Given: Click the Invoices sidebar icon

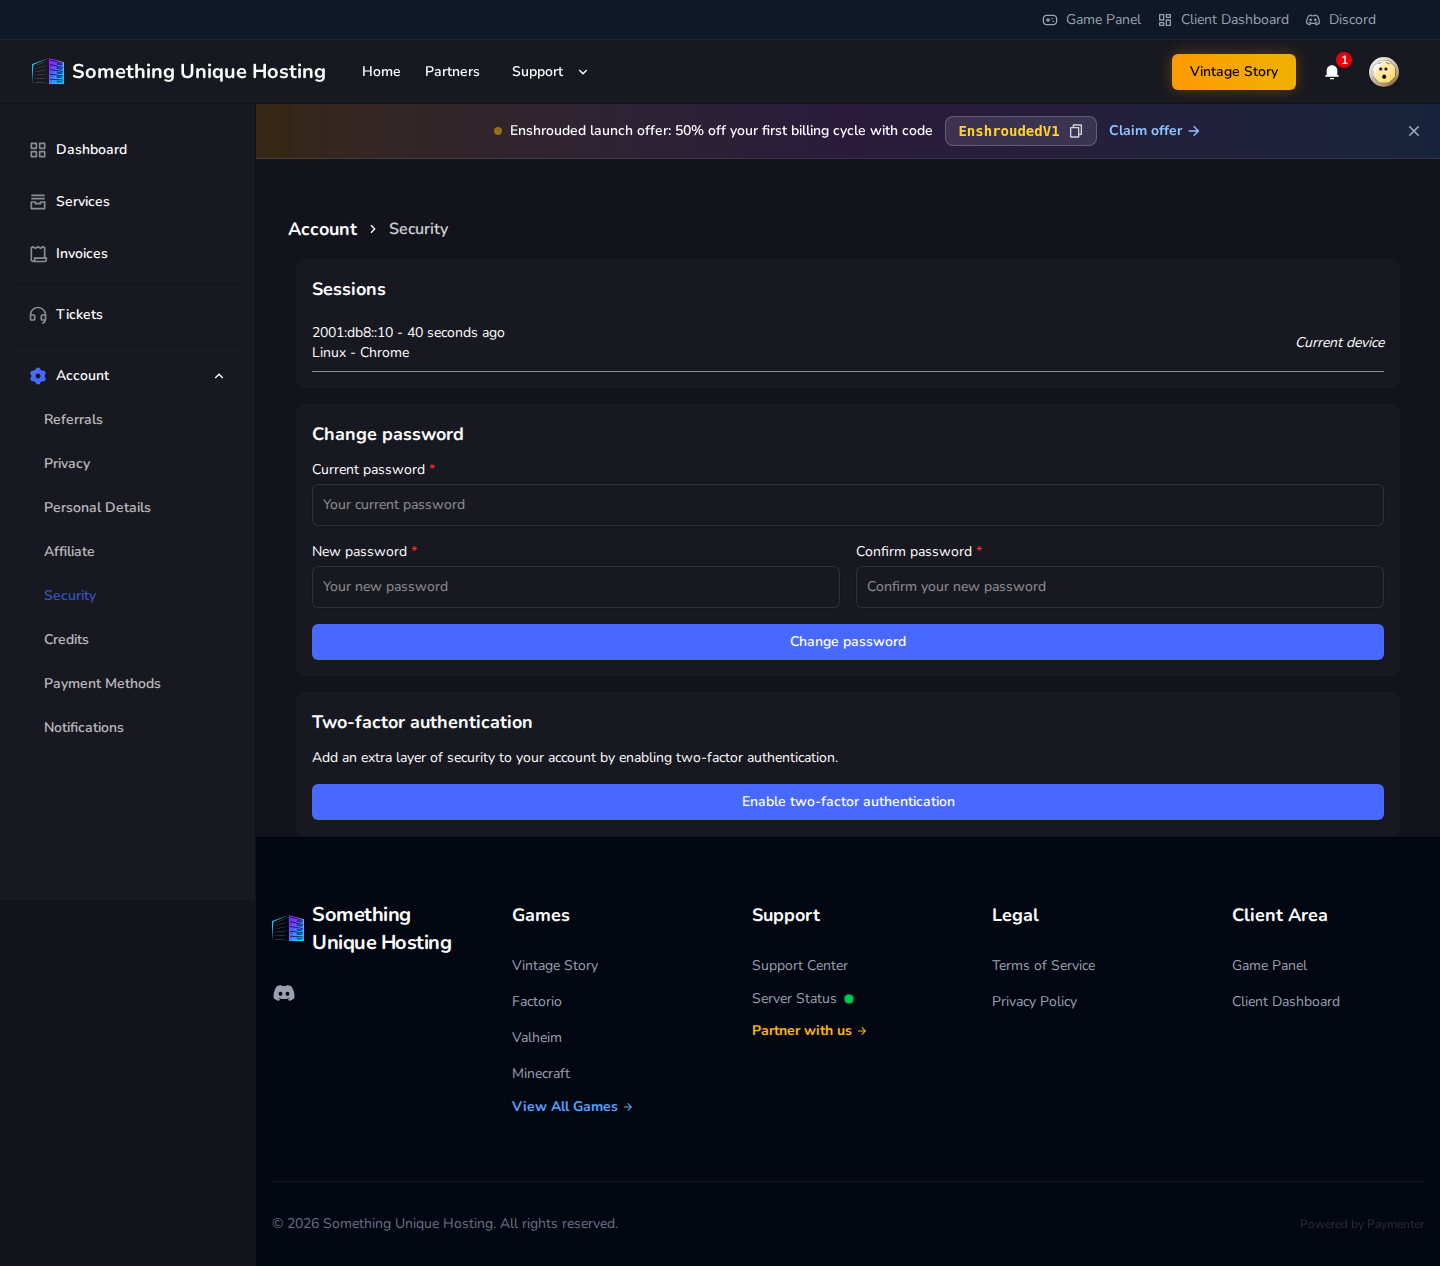Looking at the screenshot, I should coord(38,254).
